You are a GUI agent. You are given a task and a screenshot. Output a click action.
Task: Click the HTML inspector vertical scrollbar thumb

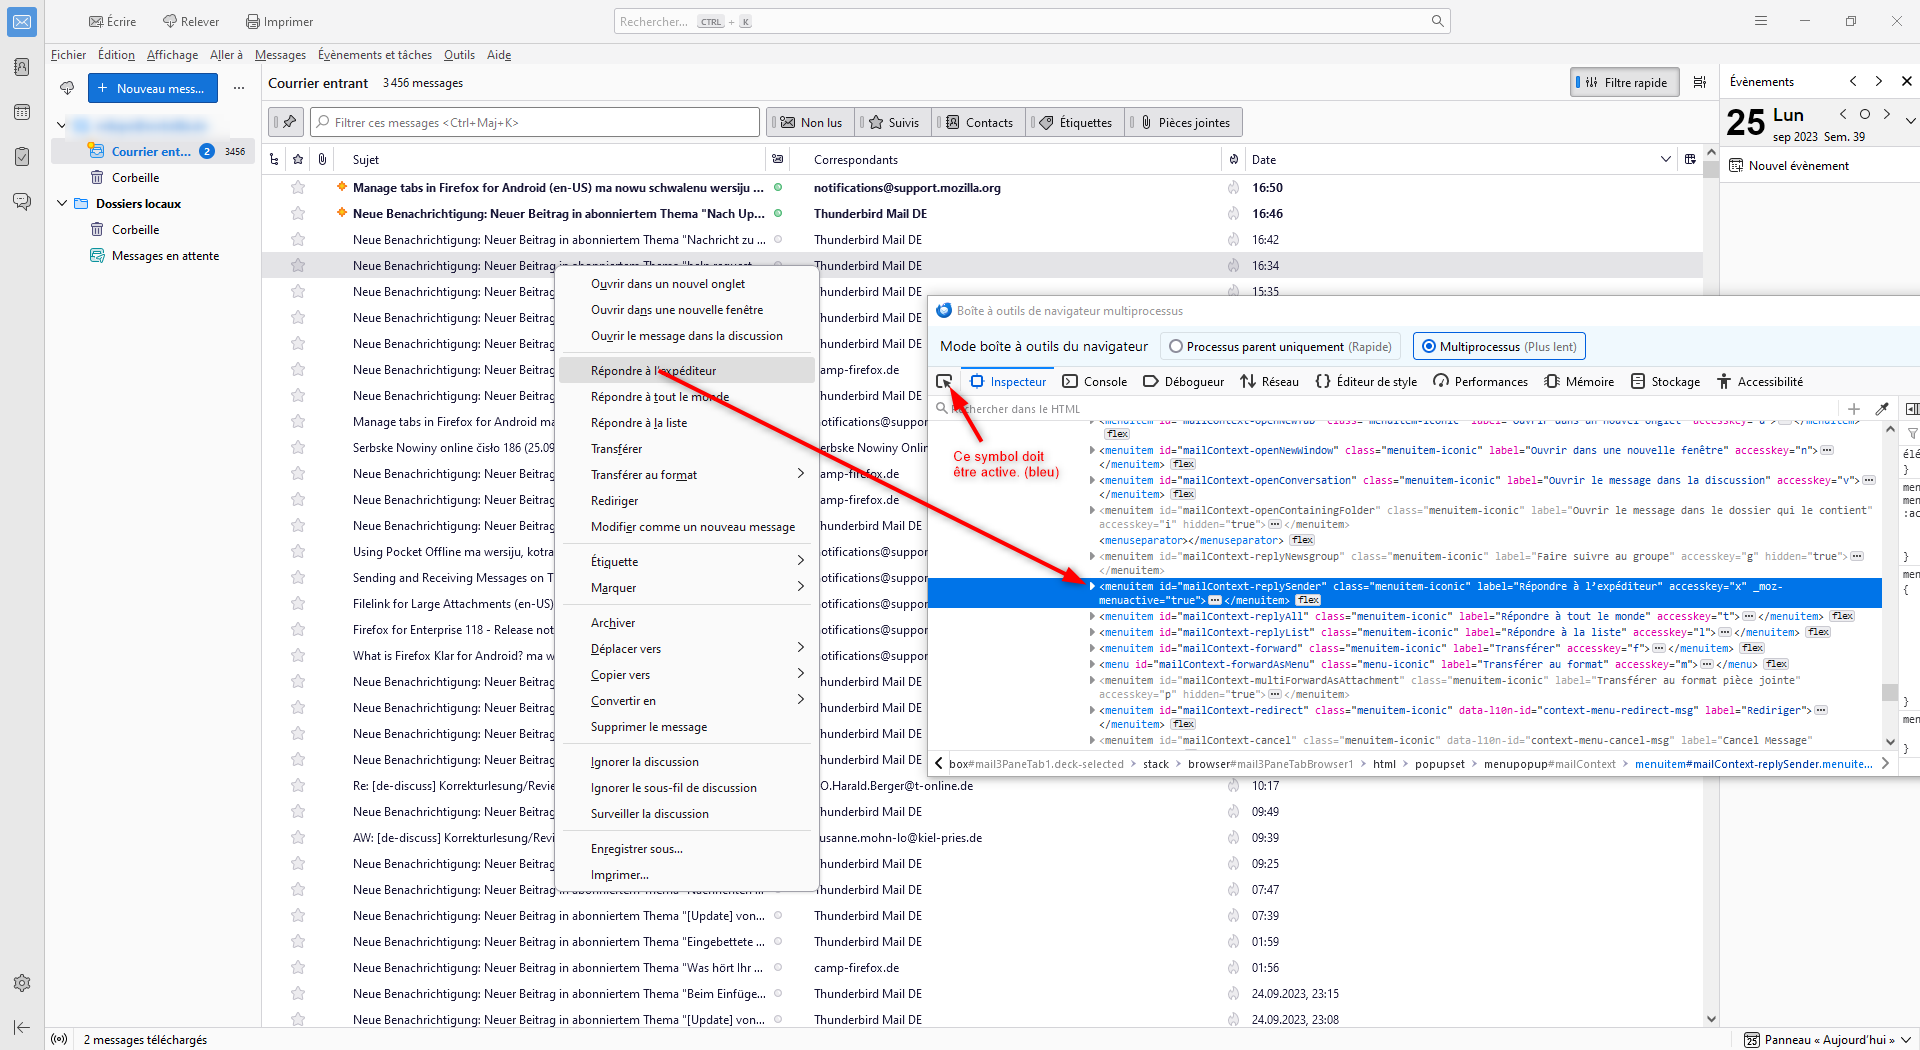pos(1889,692)
